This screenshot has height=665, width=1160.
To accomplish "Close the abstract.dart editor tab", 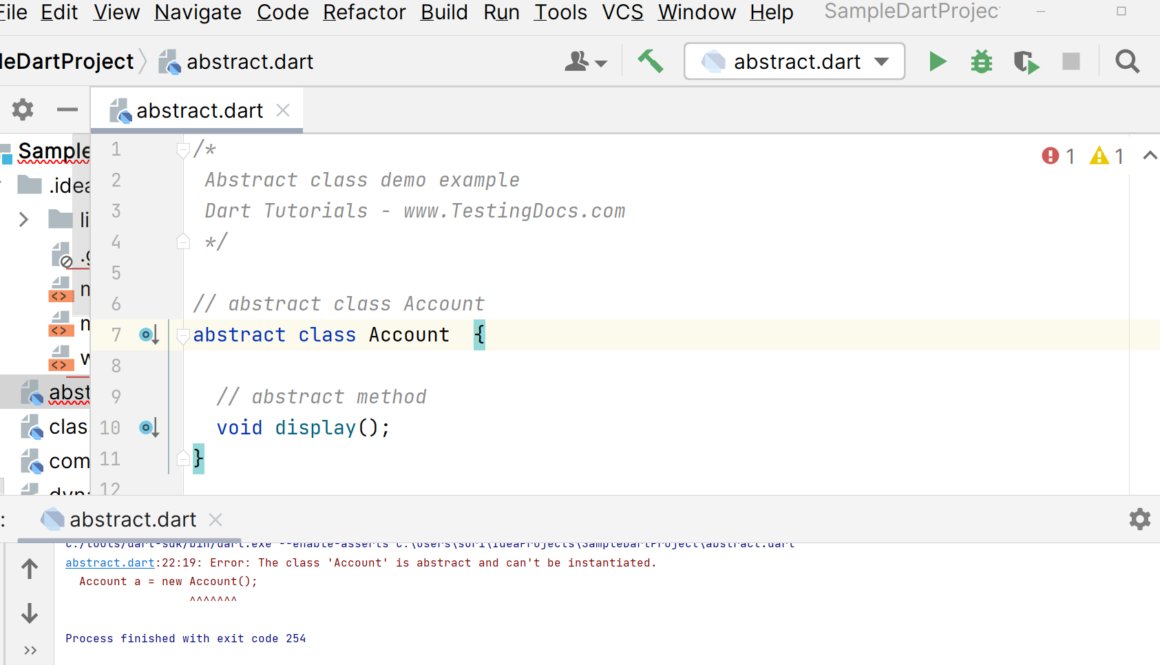I will (283, 110).
